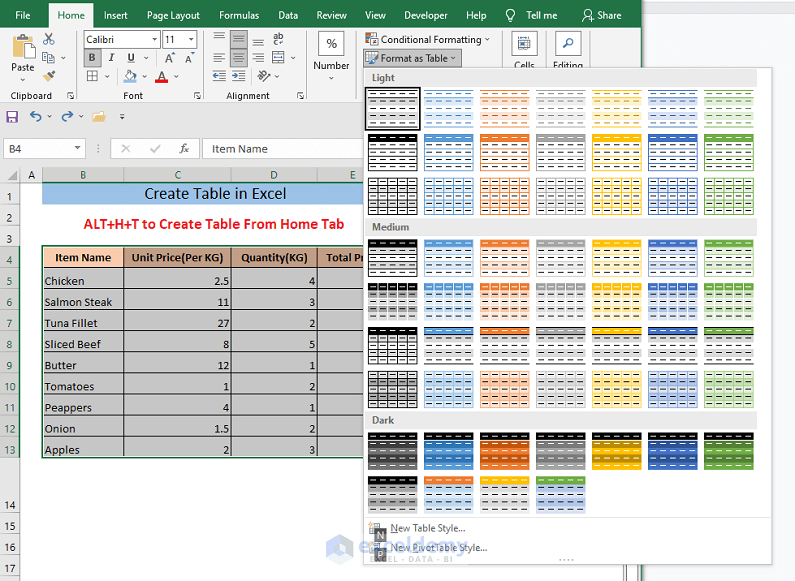The image size is (795, 581).
Task: Open Editing search icon
Action: point(568,45)
